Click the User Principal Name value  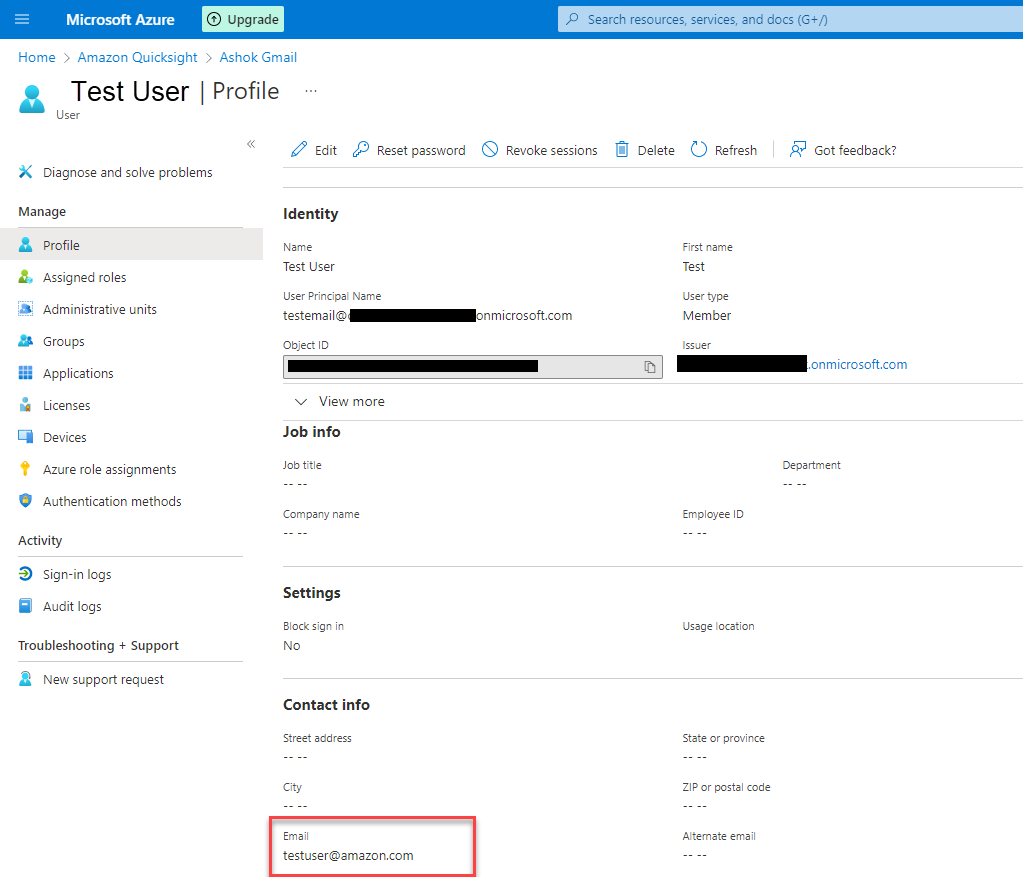427,315
